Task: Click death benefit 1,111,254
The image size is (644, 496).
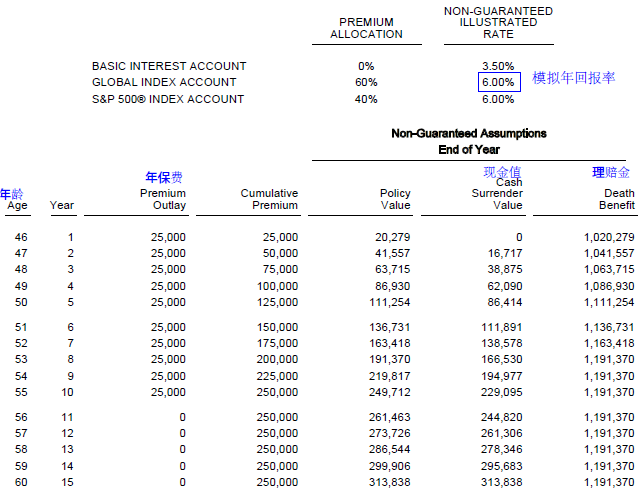Action: click(x=609, y=302)
